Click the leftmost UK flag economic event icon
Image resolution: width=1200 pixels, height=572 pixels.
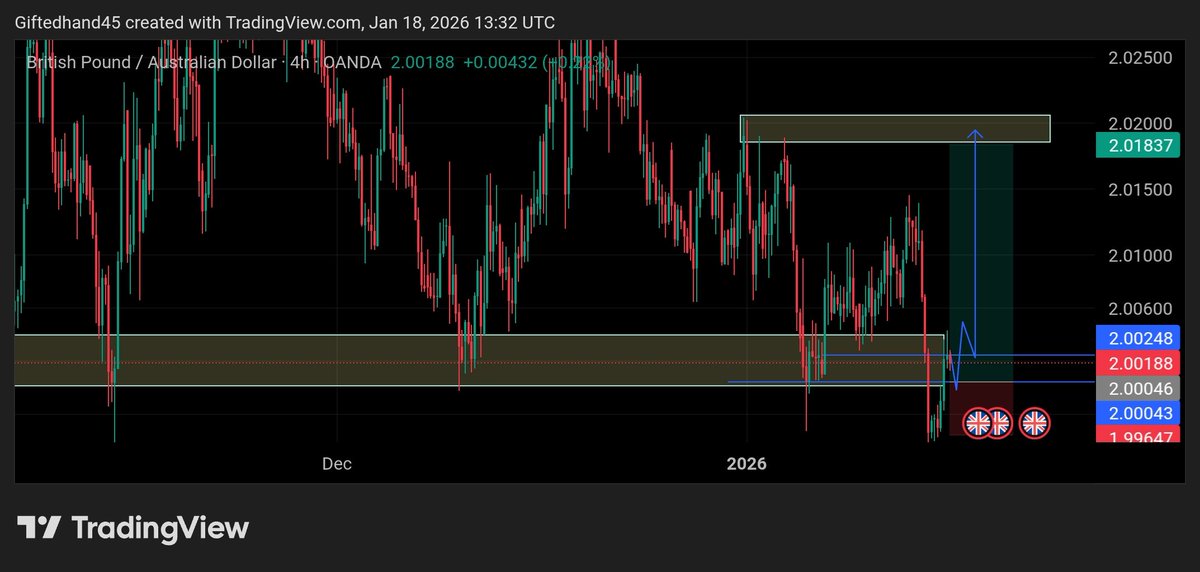(977, 423)
